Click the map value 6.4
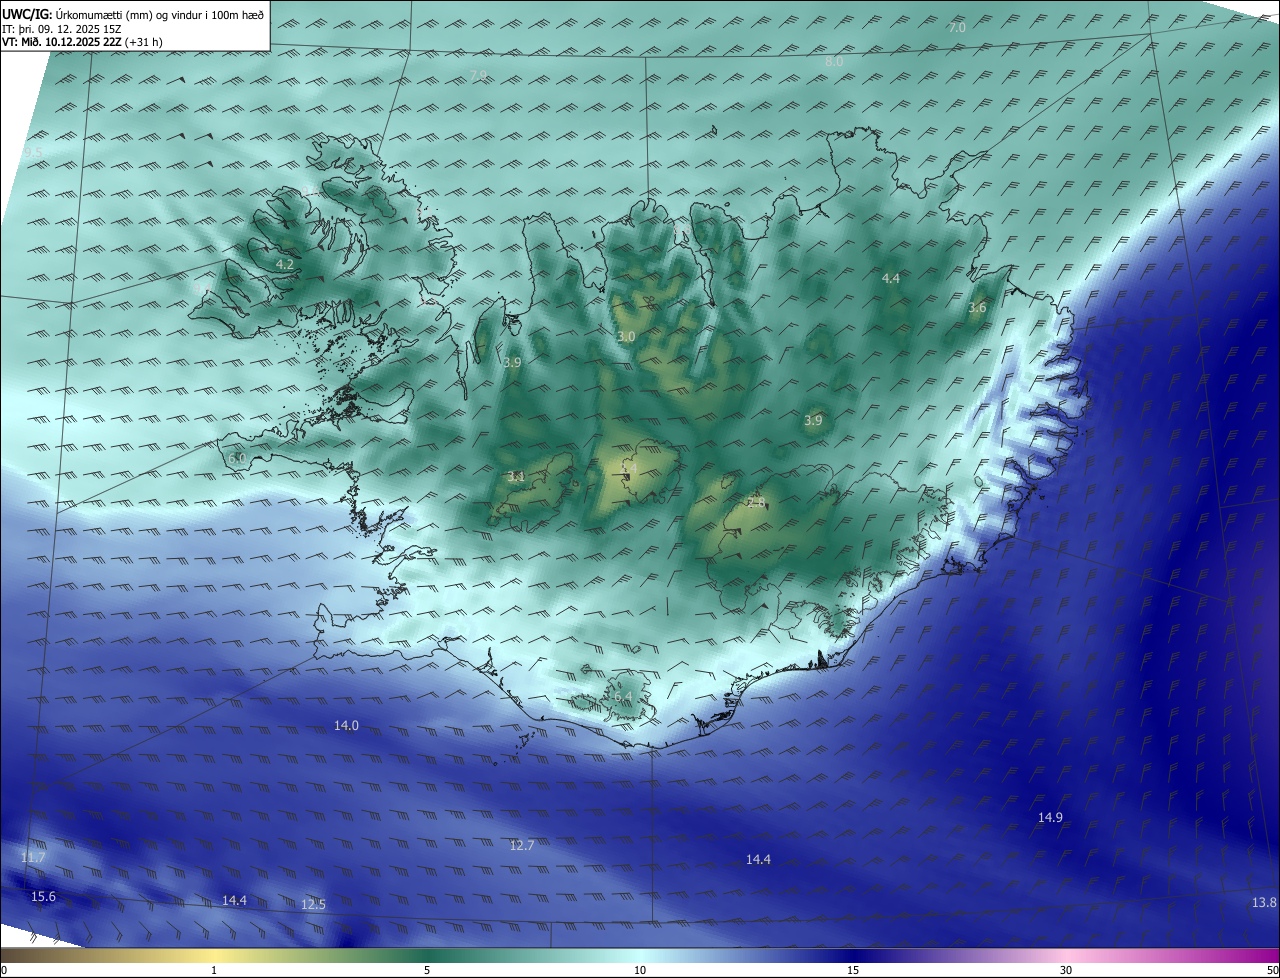Image resolution: width=1280 pixels, height=978 pixels. [623, 696]
